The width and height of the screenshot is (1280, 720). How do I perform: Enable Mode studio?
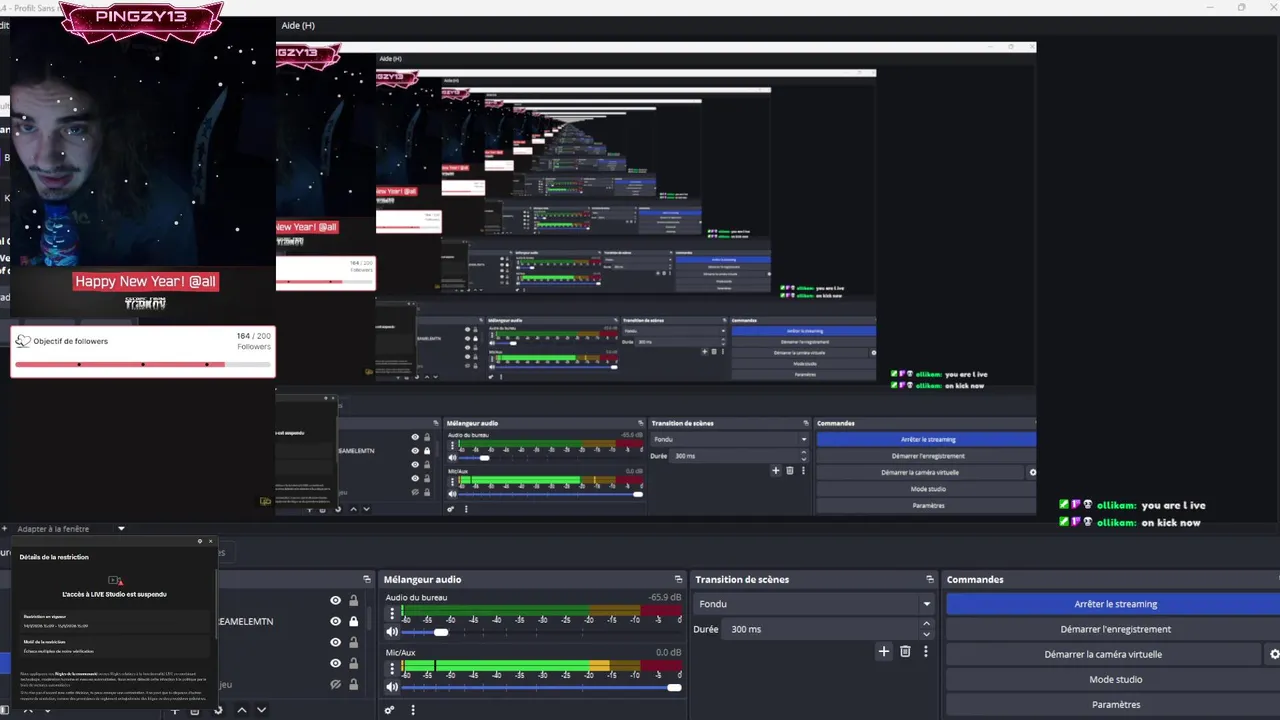1115,679
